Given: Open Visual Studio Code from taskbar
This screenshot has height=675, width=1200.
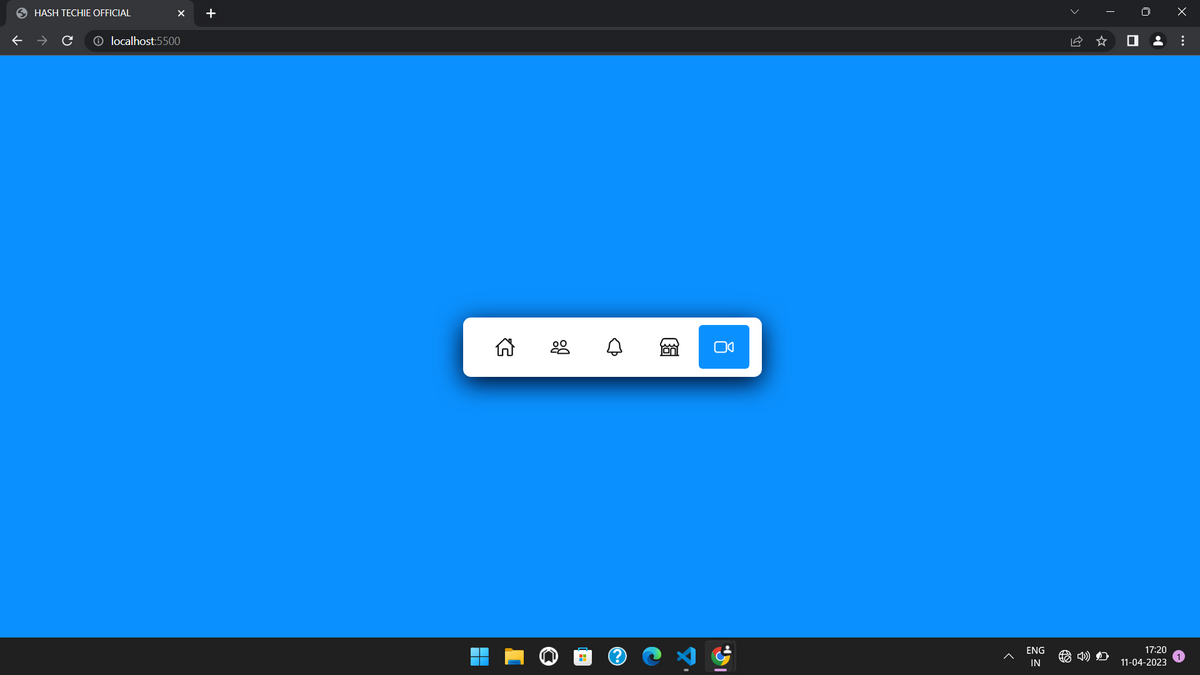Looking at the screenshot, I should [x=685, y=656].
